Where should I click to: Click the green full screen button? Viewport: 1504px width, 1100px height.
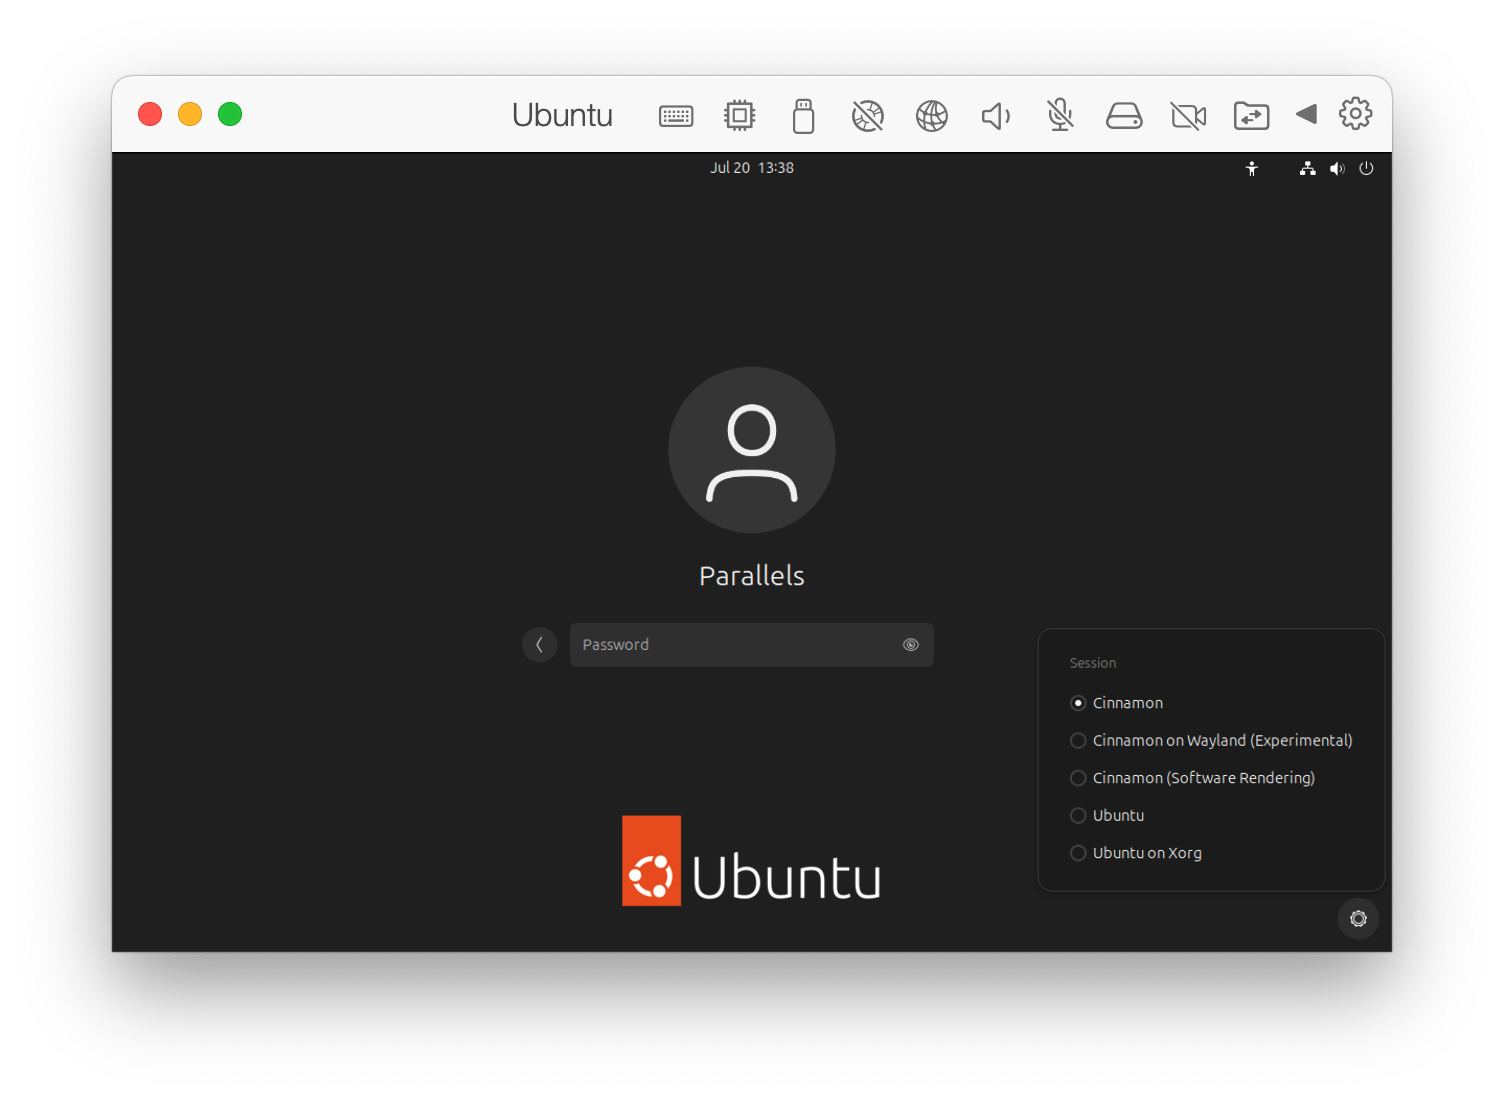point(230,114)
